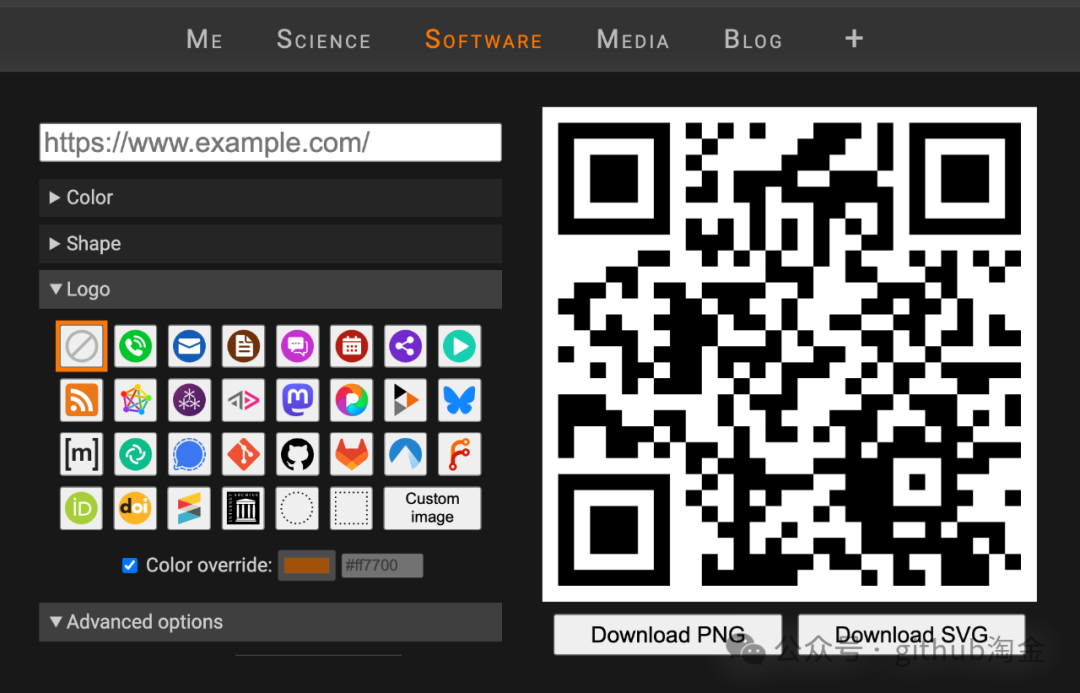Click the Download PNG button

pos(668,634)
